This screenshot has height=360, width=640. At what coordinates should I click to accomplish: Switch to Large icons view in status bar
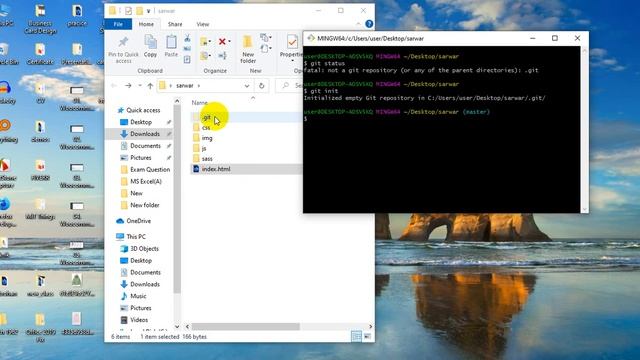pos(367,336)
